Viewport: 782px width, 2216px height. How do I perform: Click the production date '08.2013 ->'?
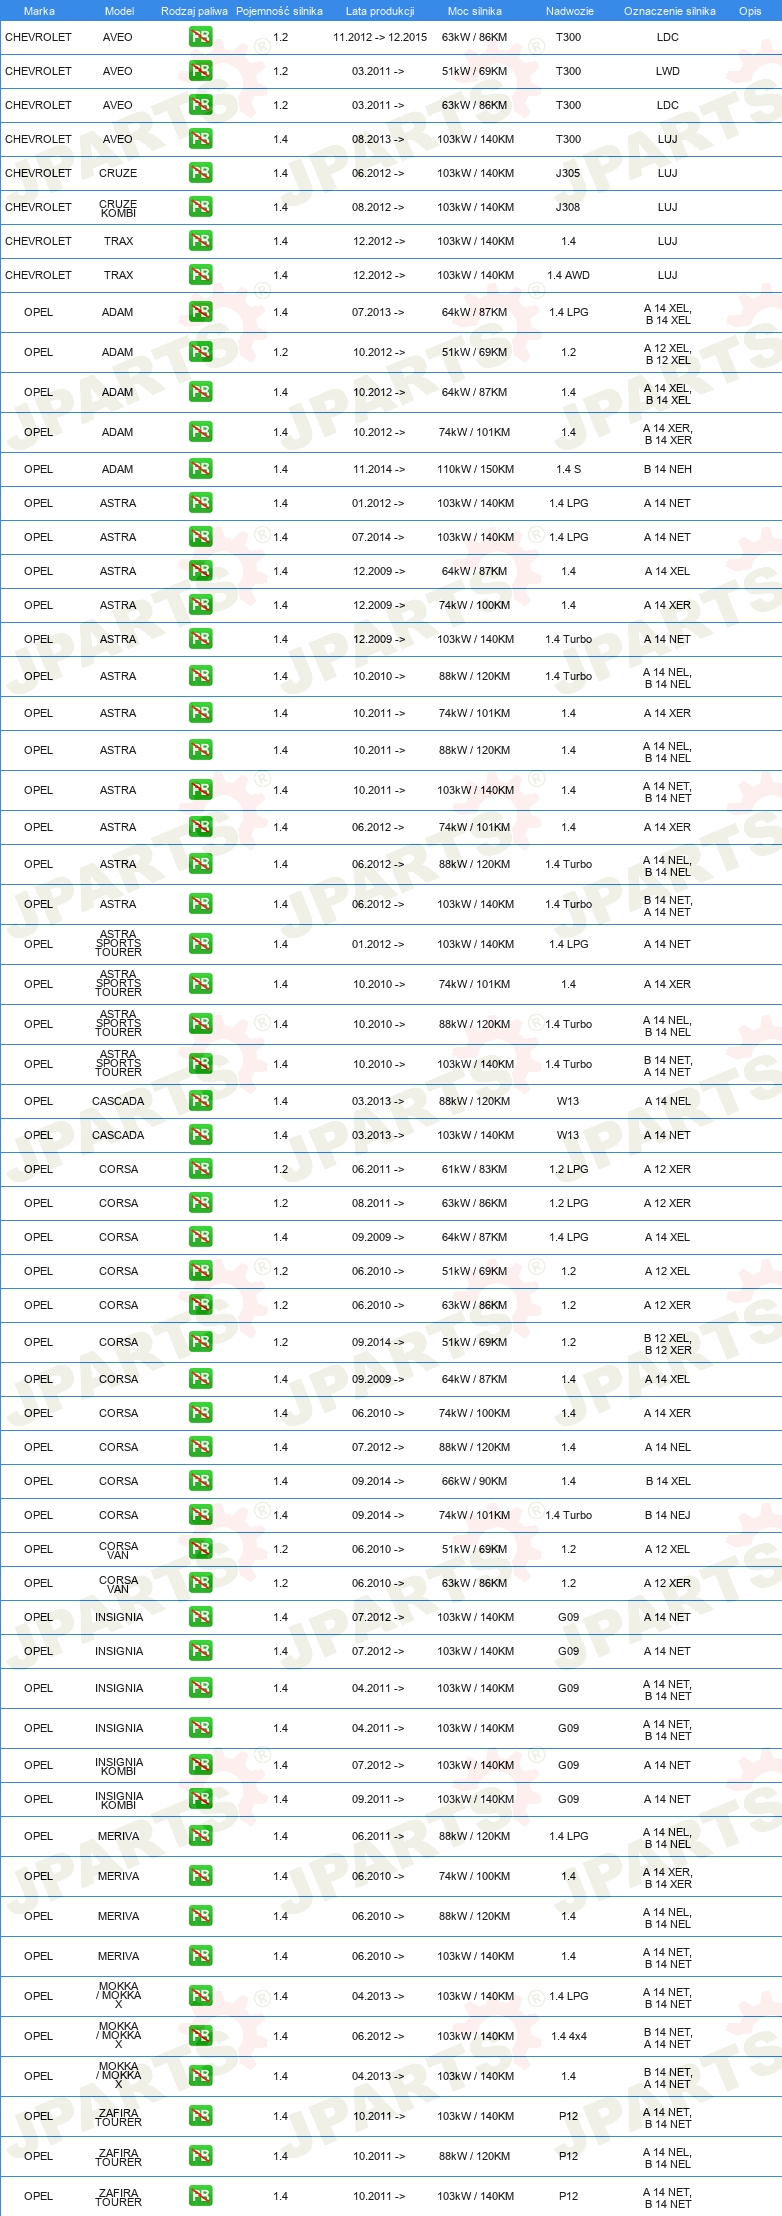[378, 139]
